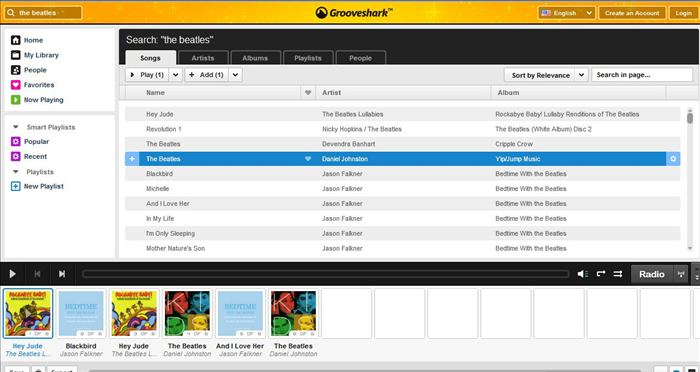Click the plus icon on the selected Daniel Johnston row
The height and width of the screenshot is (372, 700).
[x=132, y=159]
